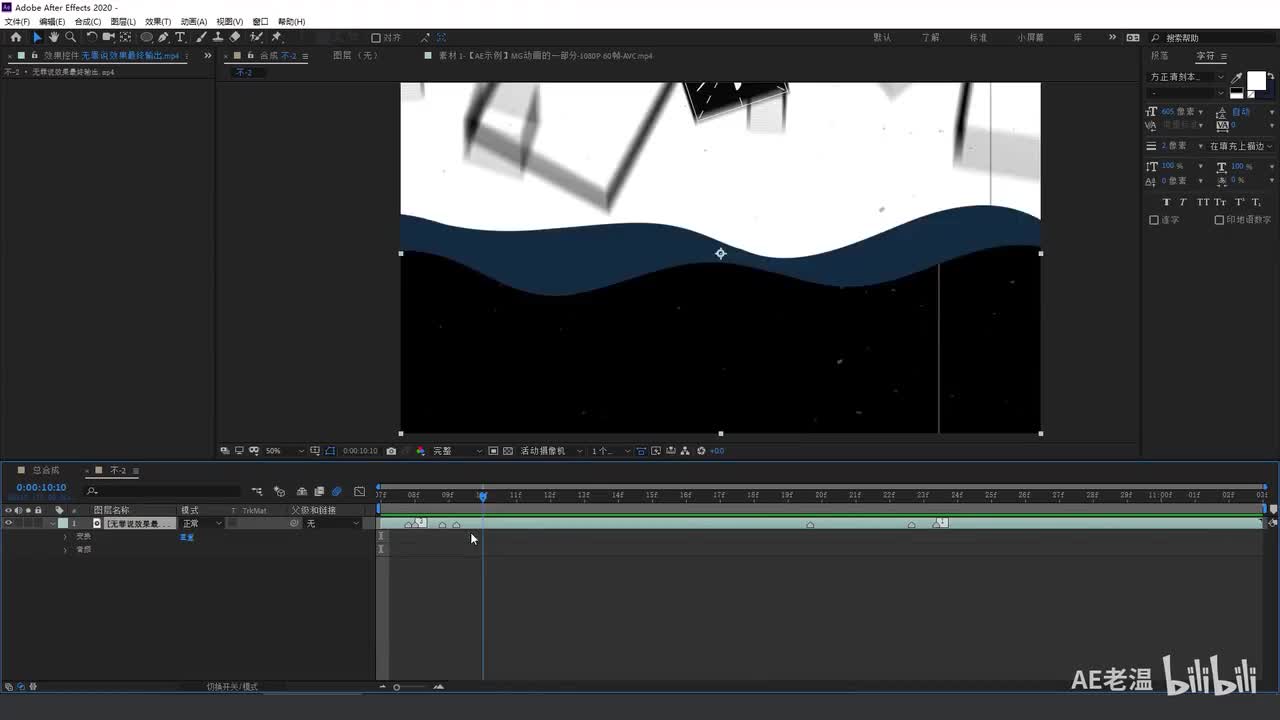The height and width of the screenshot is (720, 1280).
Task: Select the Roto Brush tool
Action: (257, 37)
